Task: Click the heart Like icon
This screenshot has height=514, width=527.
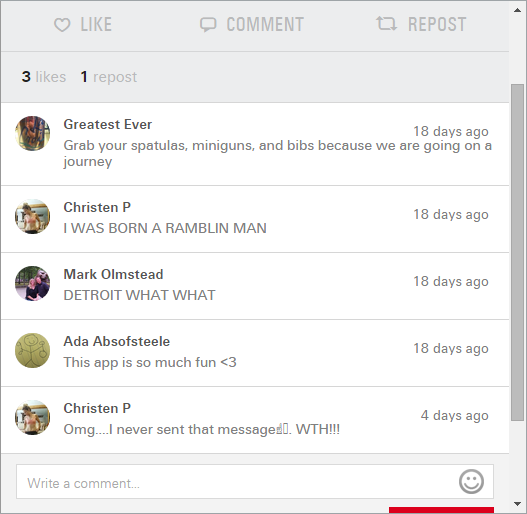Action: pos(62,25)
